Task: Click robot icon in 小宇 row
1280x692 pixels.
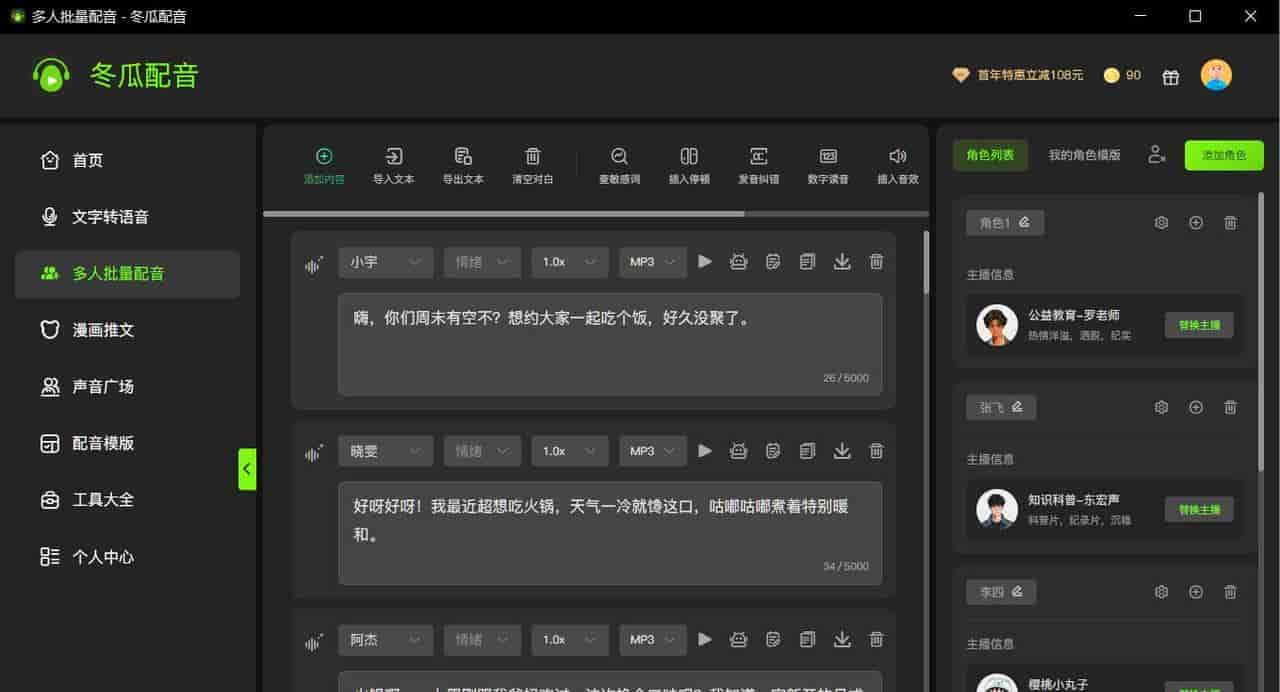Action: [x=739, y=261]
